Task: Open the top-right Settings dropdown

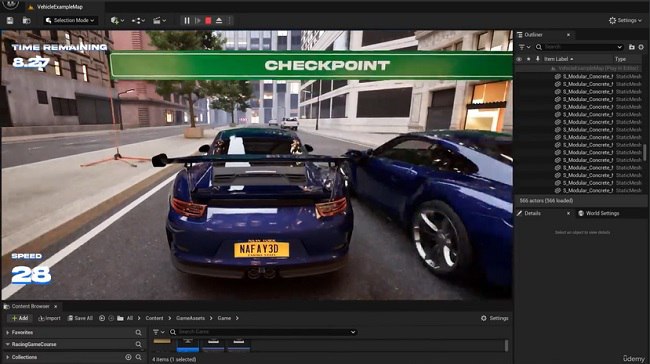Action: point(625,20)
